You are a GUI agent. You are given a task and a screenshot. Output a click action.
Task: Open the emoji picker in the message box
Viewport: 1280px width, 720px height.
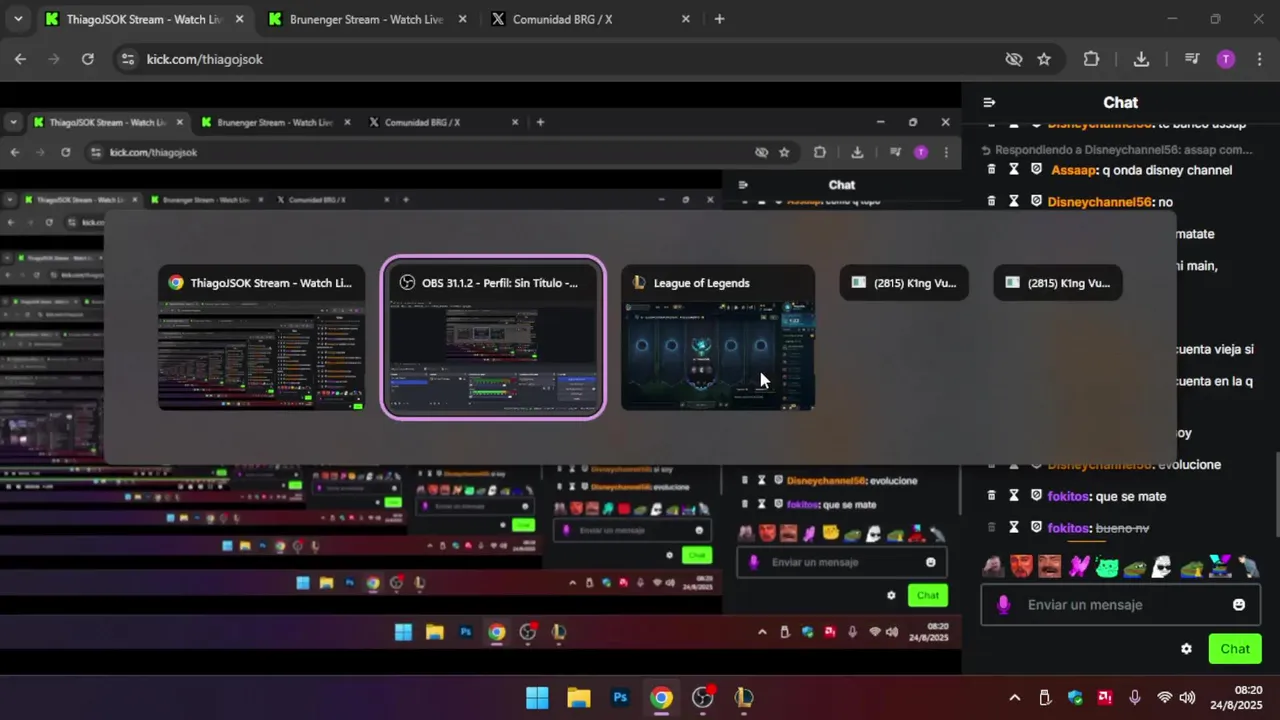coord(1239,605)
